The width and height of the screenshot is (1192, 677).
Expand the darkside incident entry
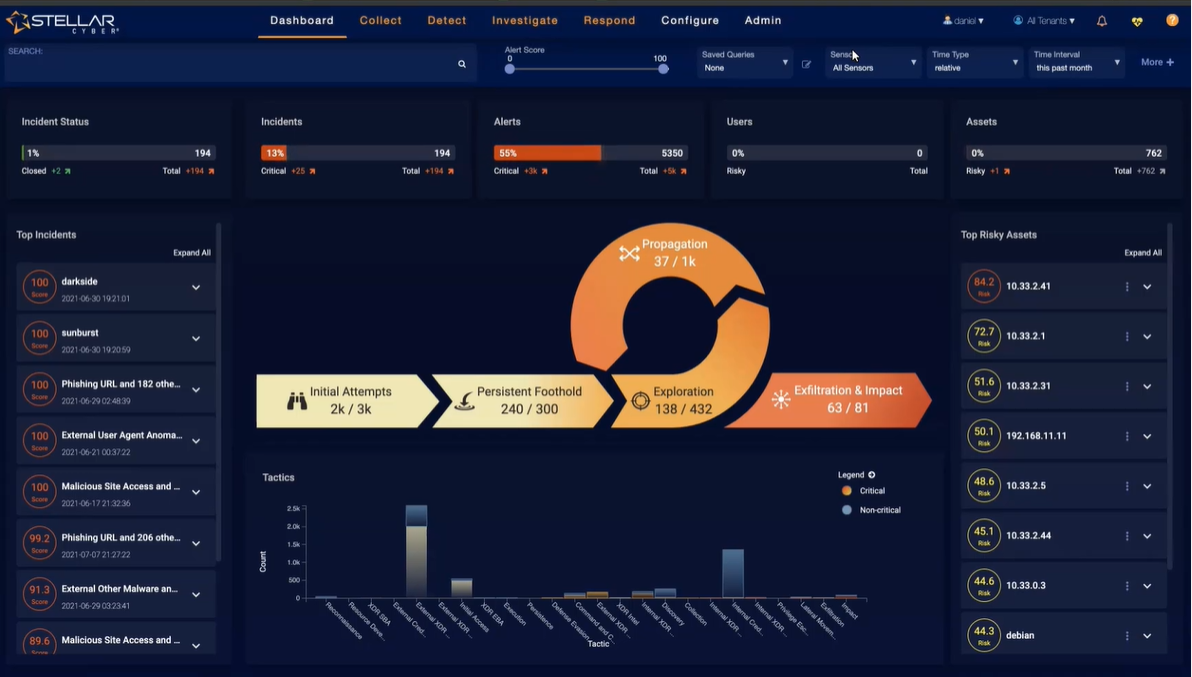196,288
